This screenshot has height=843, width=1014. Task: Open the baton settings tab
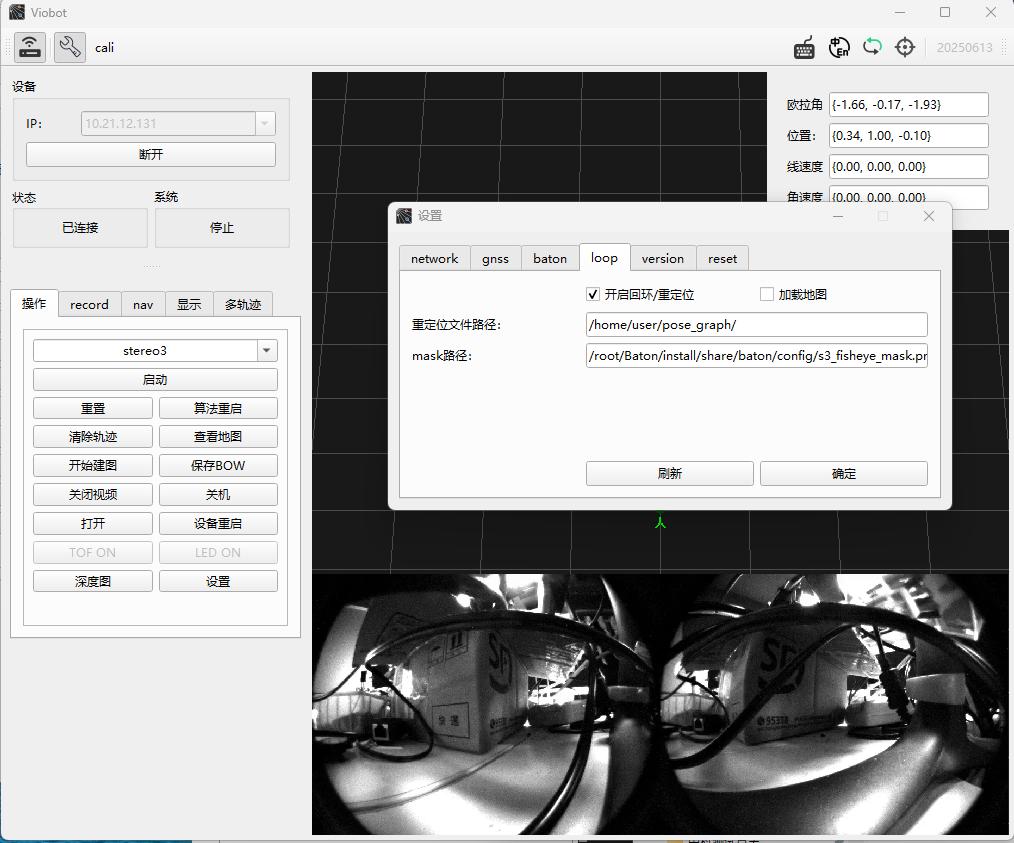[550, 259]
